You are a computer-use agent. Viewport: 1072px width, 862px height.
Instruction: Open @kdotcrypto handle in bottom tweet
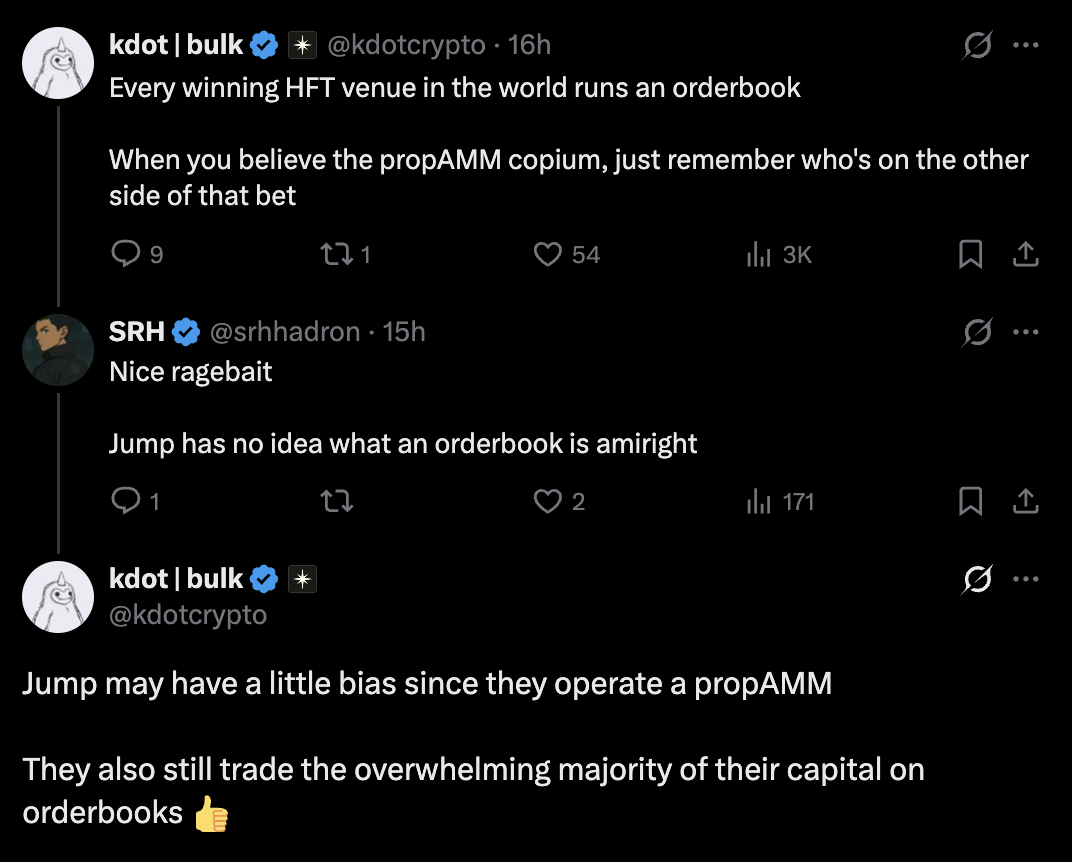point(188,614)
